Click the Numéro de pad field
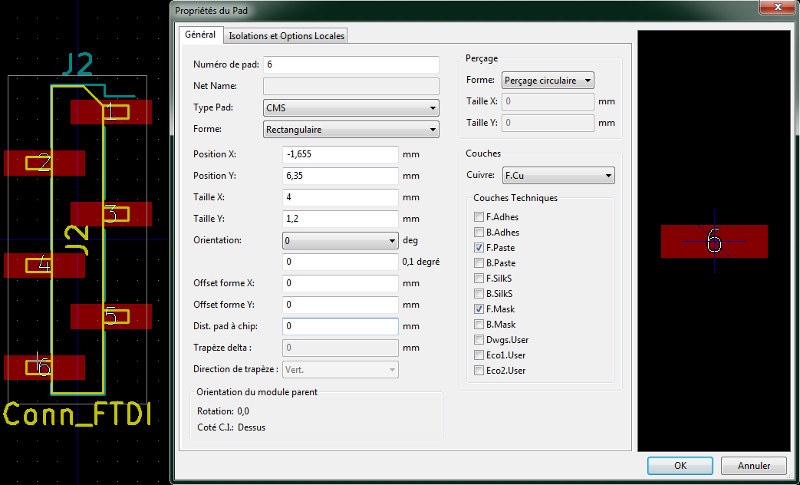Image resolution: width=800 pixels, height=485 pixels. [351, 65]
